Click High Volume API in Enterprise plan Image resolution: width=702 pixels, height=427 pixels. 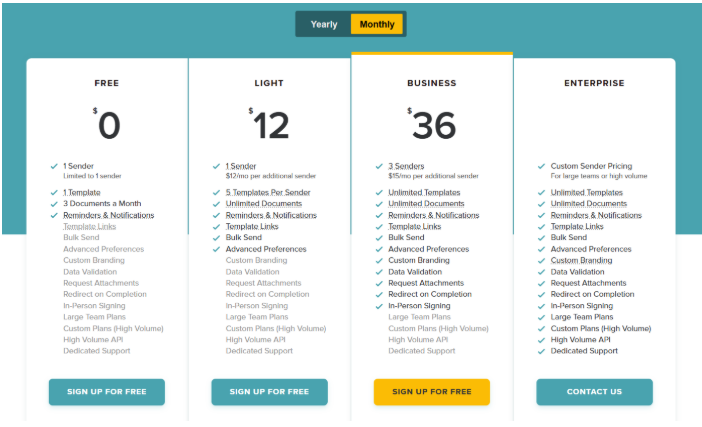tap(585, 340)
